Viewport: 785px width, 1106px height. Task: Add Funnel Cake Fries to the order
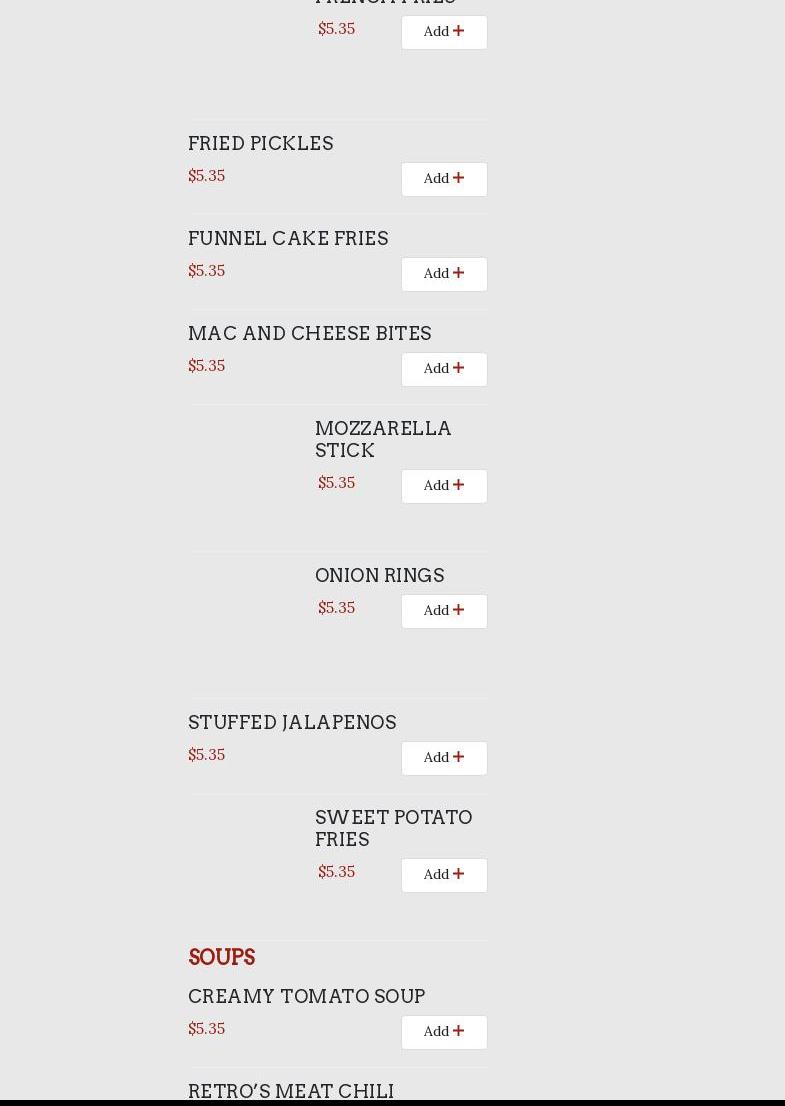444,274
